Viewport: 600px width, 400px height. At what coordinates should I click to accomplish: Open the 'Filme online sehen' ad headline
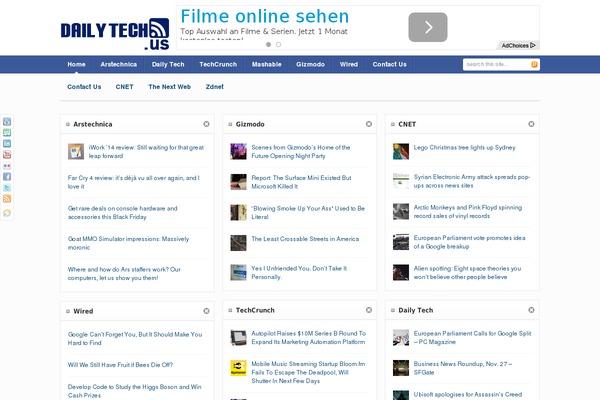(x=265, y=16)
